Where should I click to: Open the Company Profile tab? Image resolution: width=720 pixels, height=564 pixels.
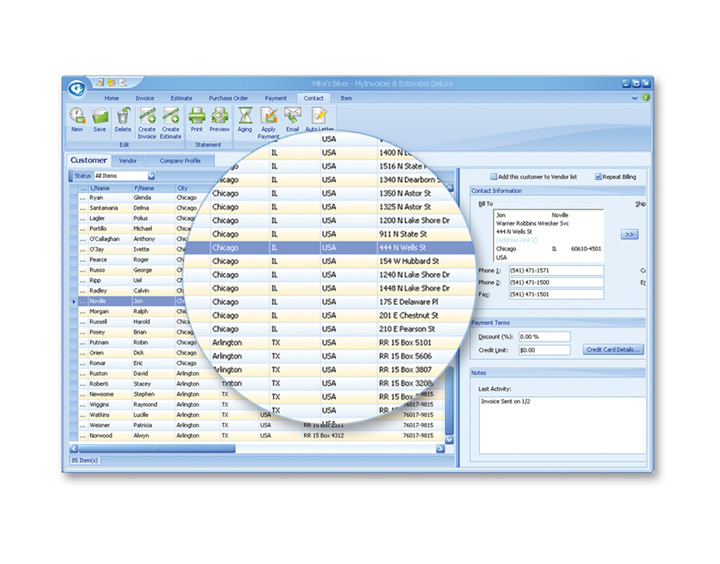pos(180,160)
